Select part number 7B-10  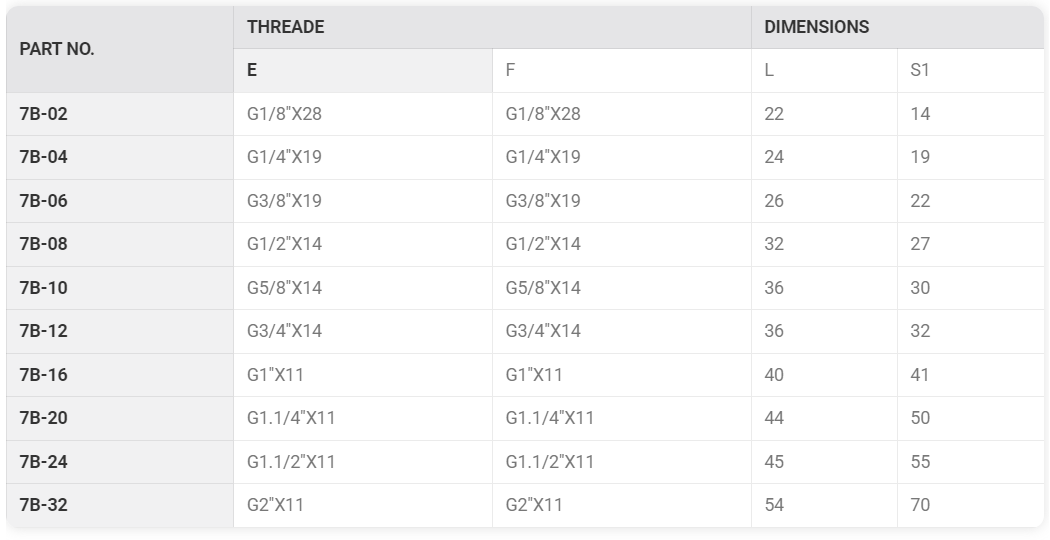pyautogui.click(x=120, y=288)
